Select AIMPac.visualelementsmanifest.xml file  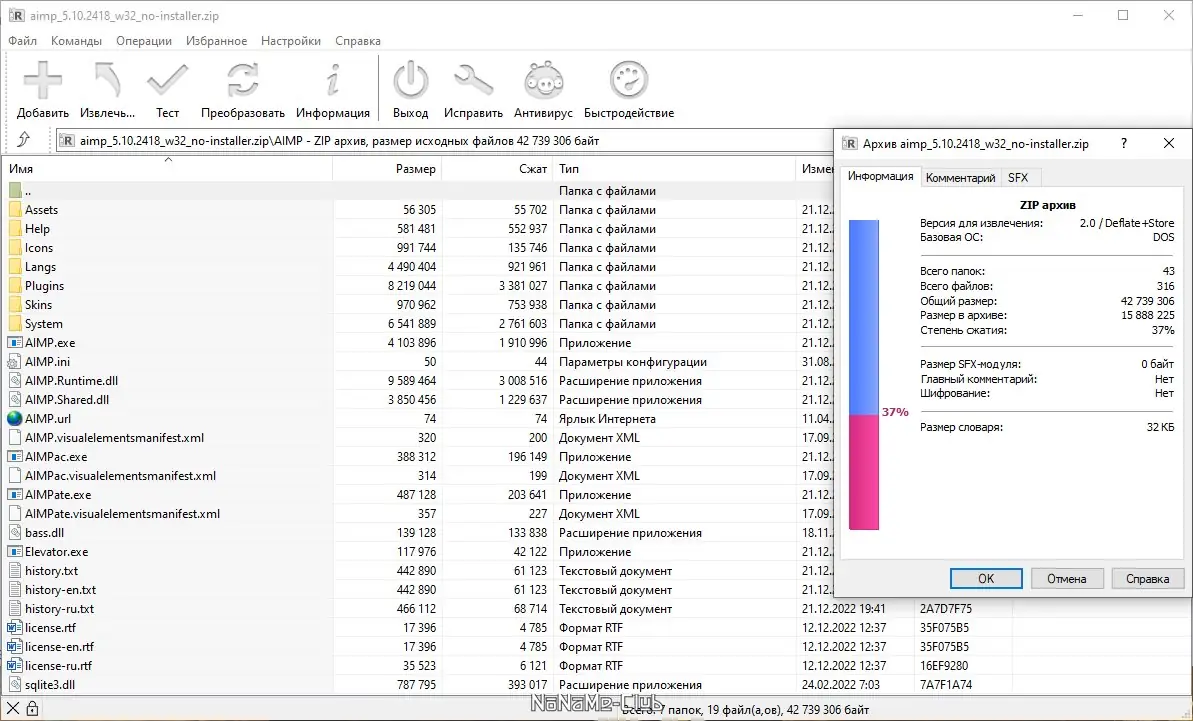coord(120,476)
